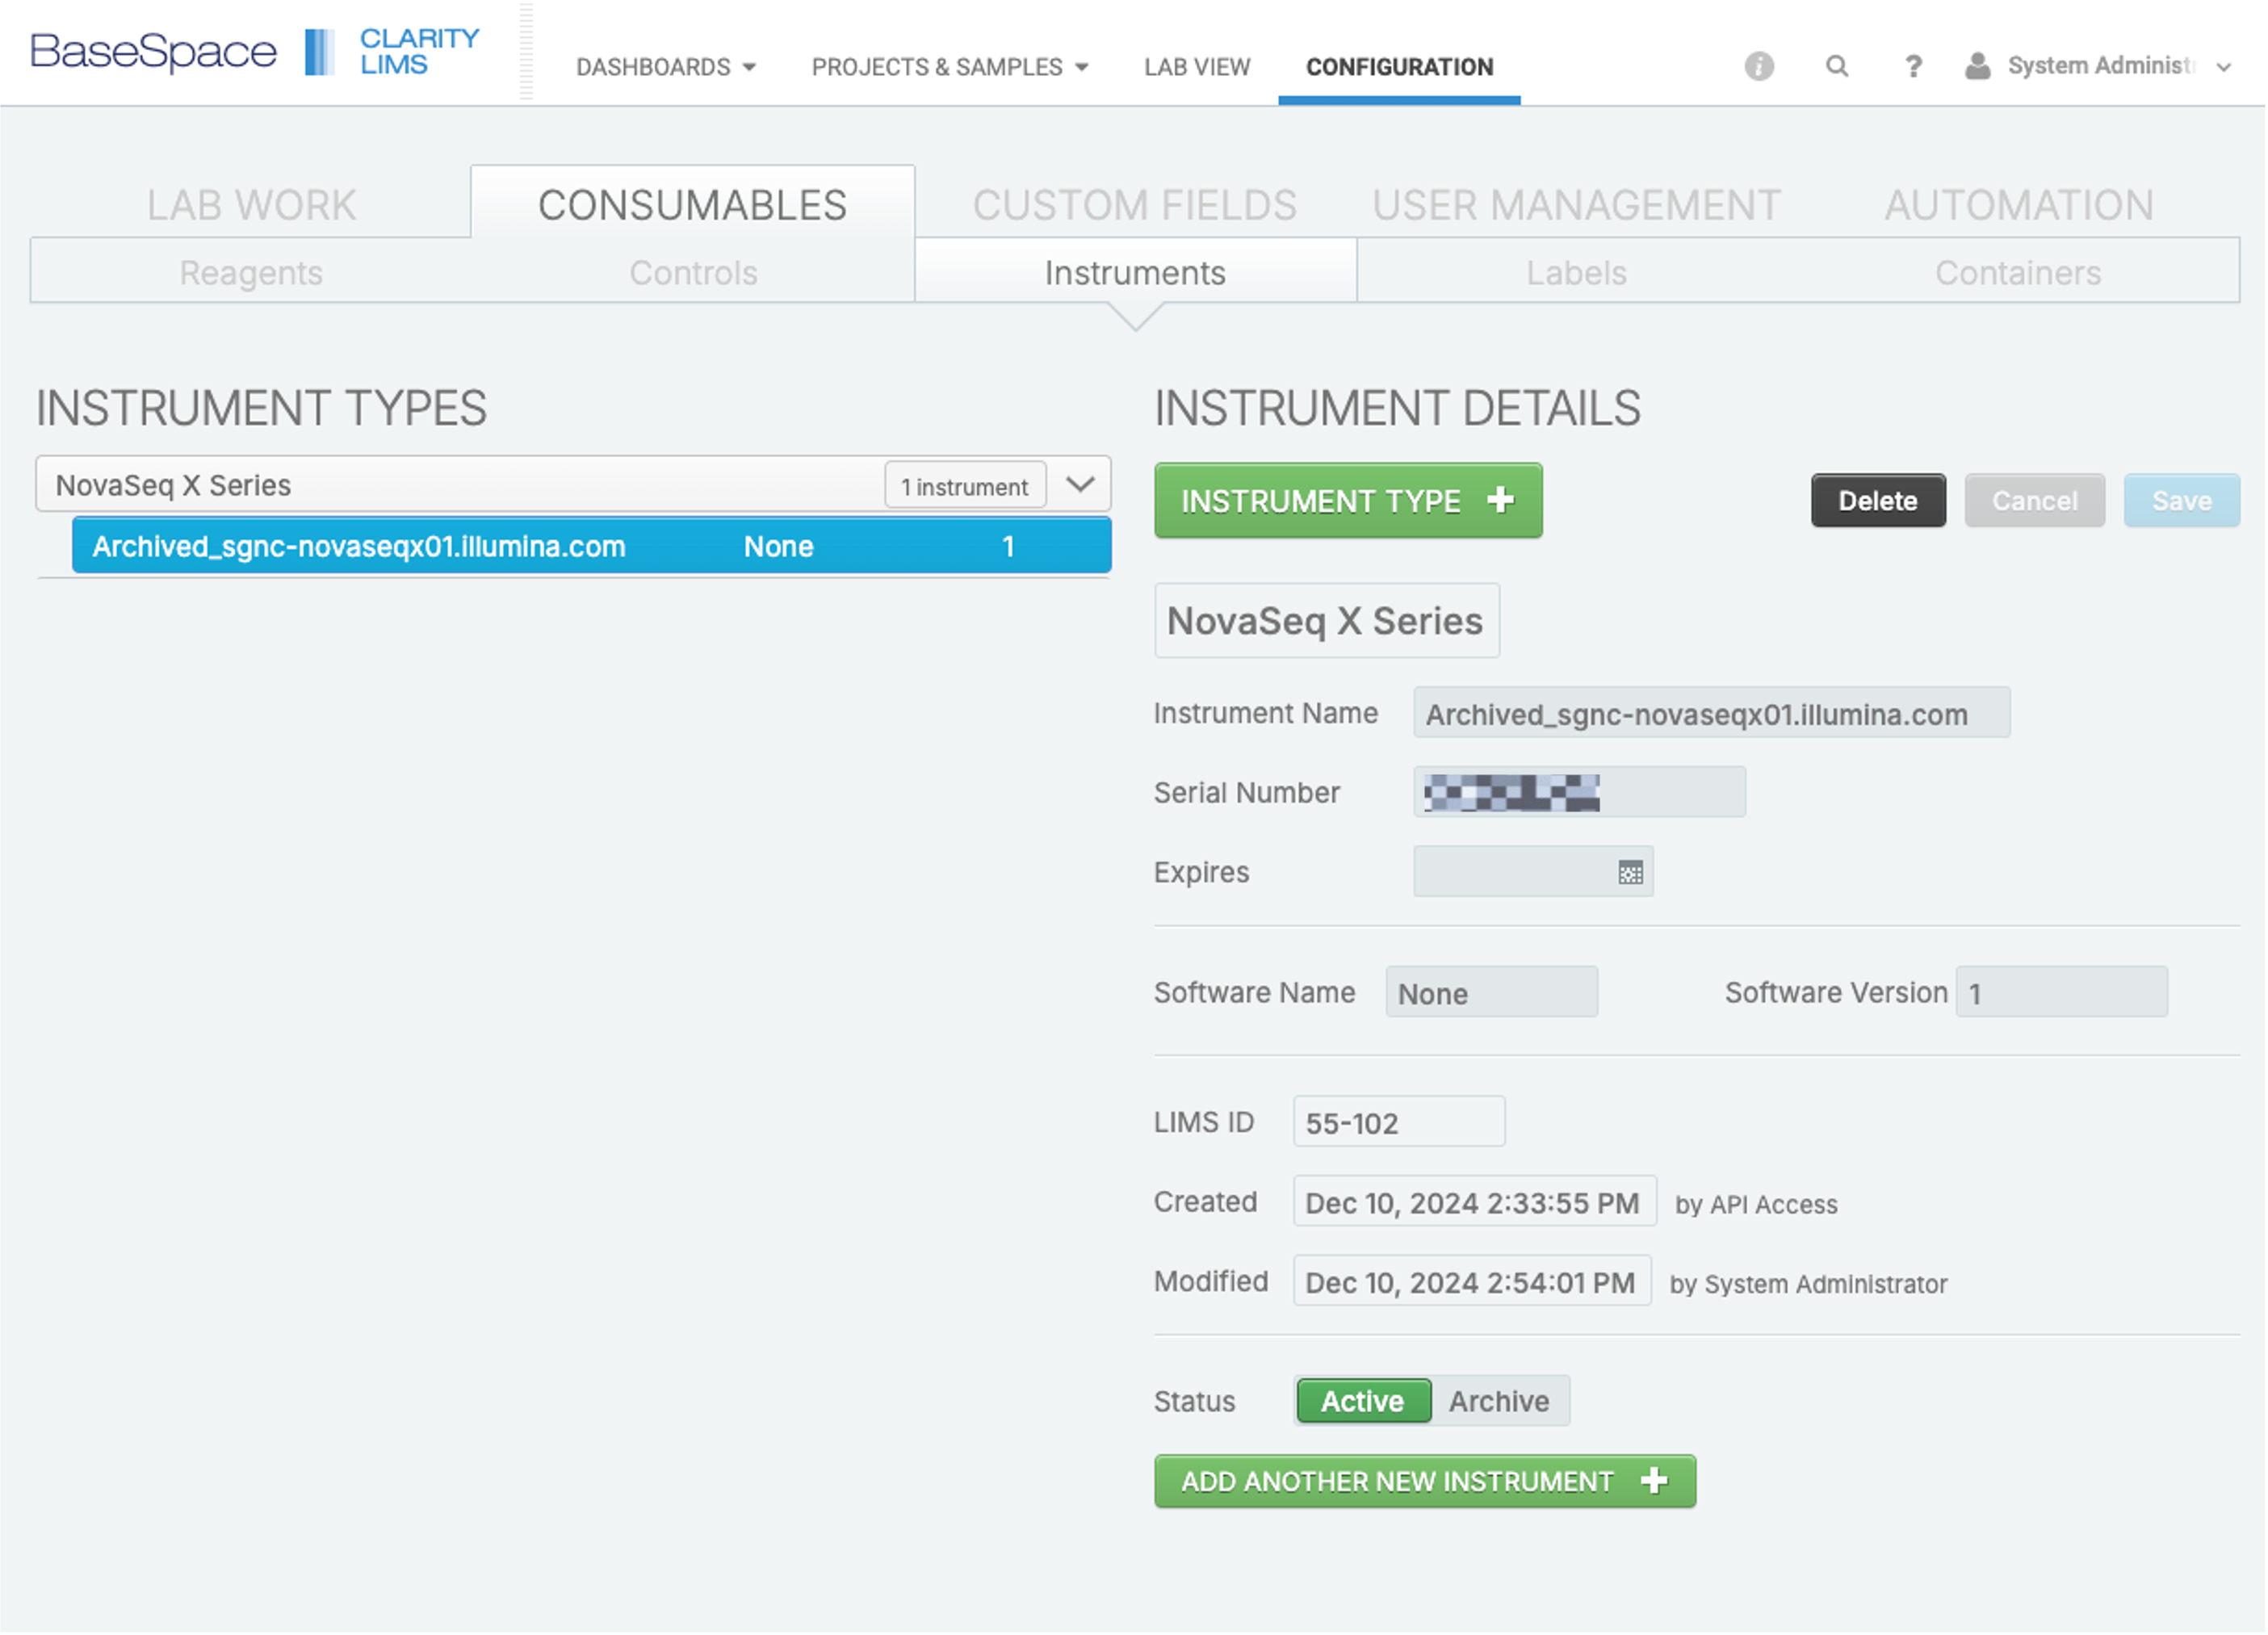Image resolution: width=2268 pixels, height=1635 pixels.
Task: Open search with the magnifier icon
Action: point(1836,66)
